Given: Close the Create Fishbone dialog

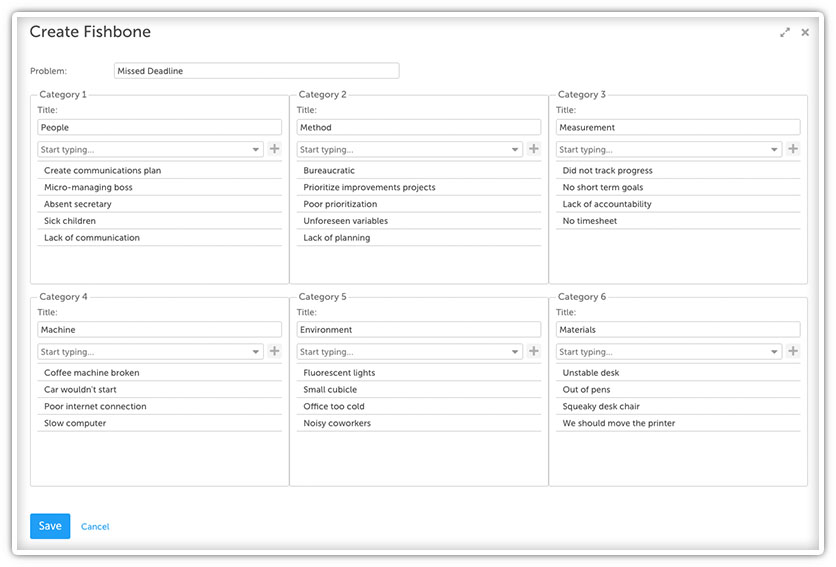Looking at the screenshot, I should tap(805, 33).
